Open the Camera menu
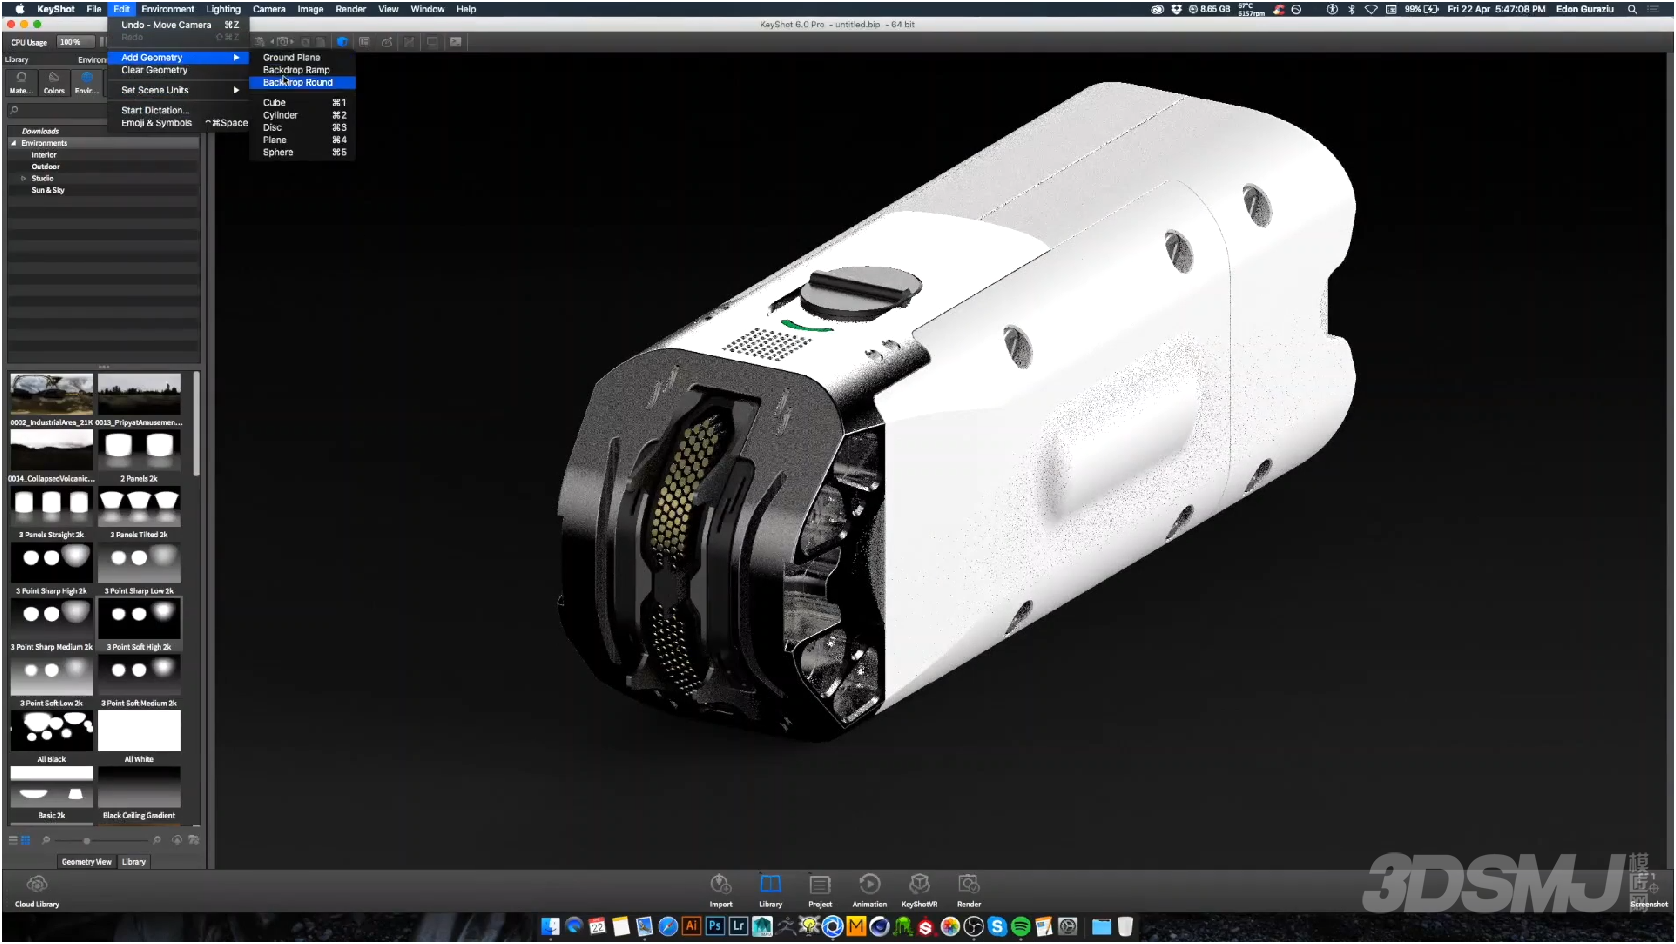The image size is (1676, 944). tap(269, 9)
